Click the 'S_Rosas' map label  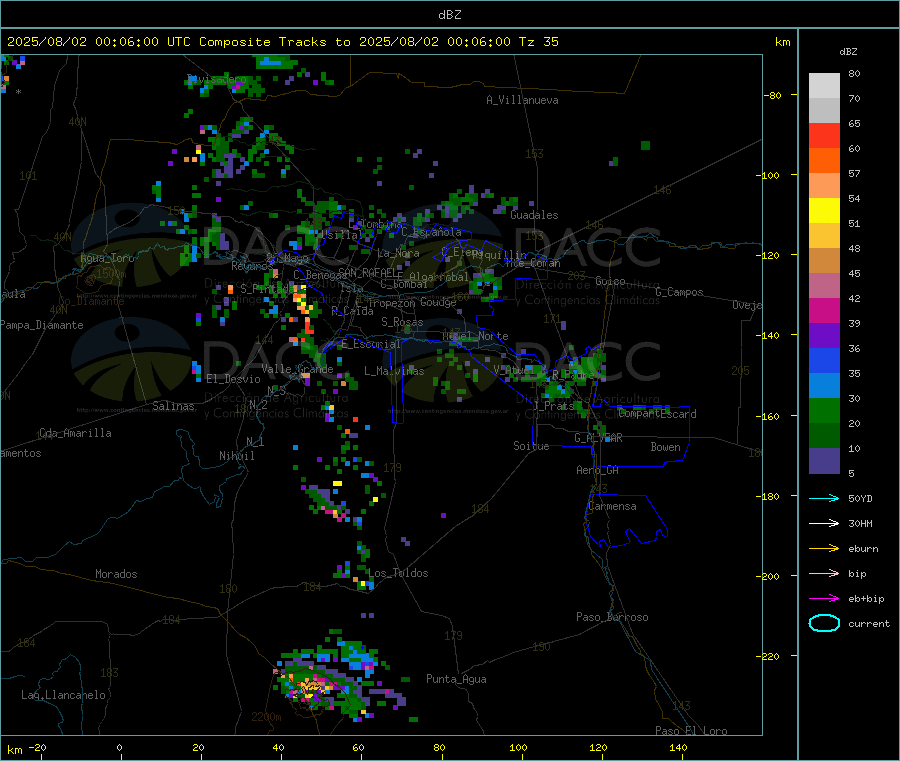coord(402,322)
